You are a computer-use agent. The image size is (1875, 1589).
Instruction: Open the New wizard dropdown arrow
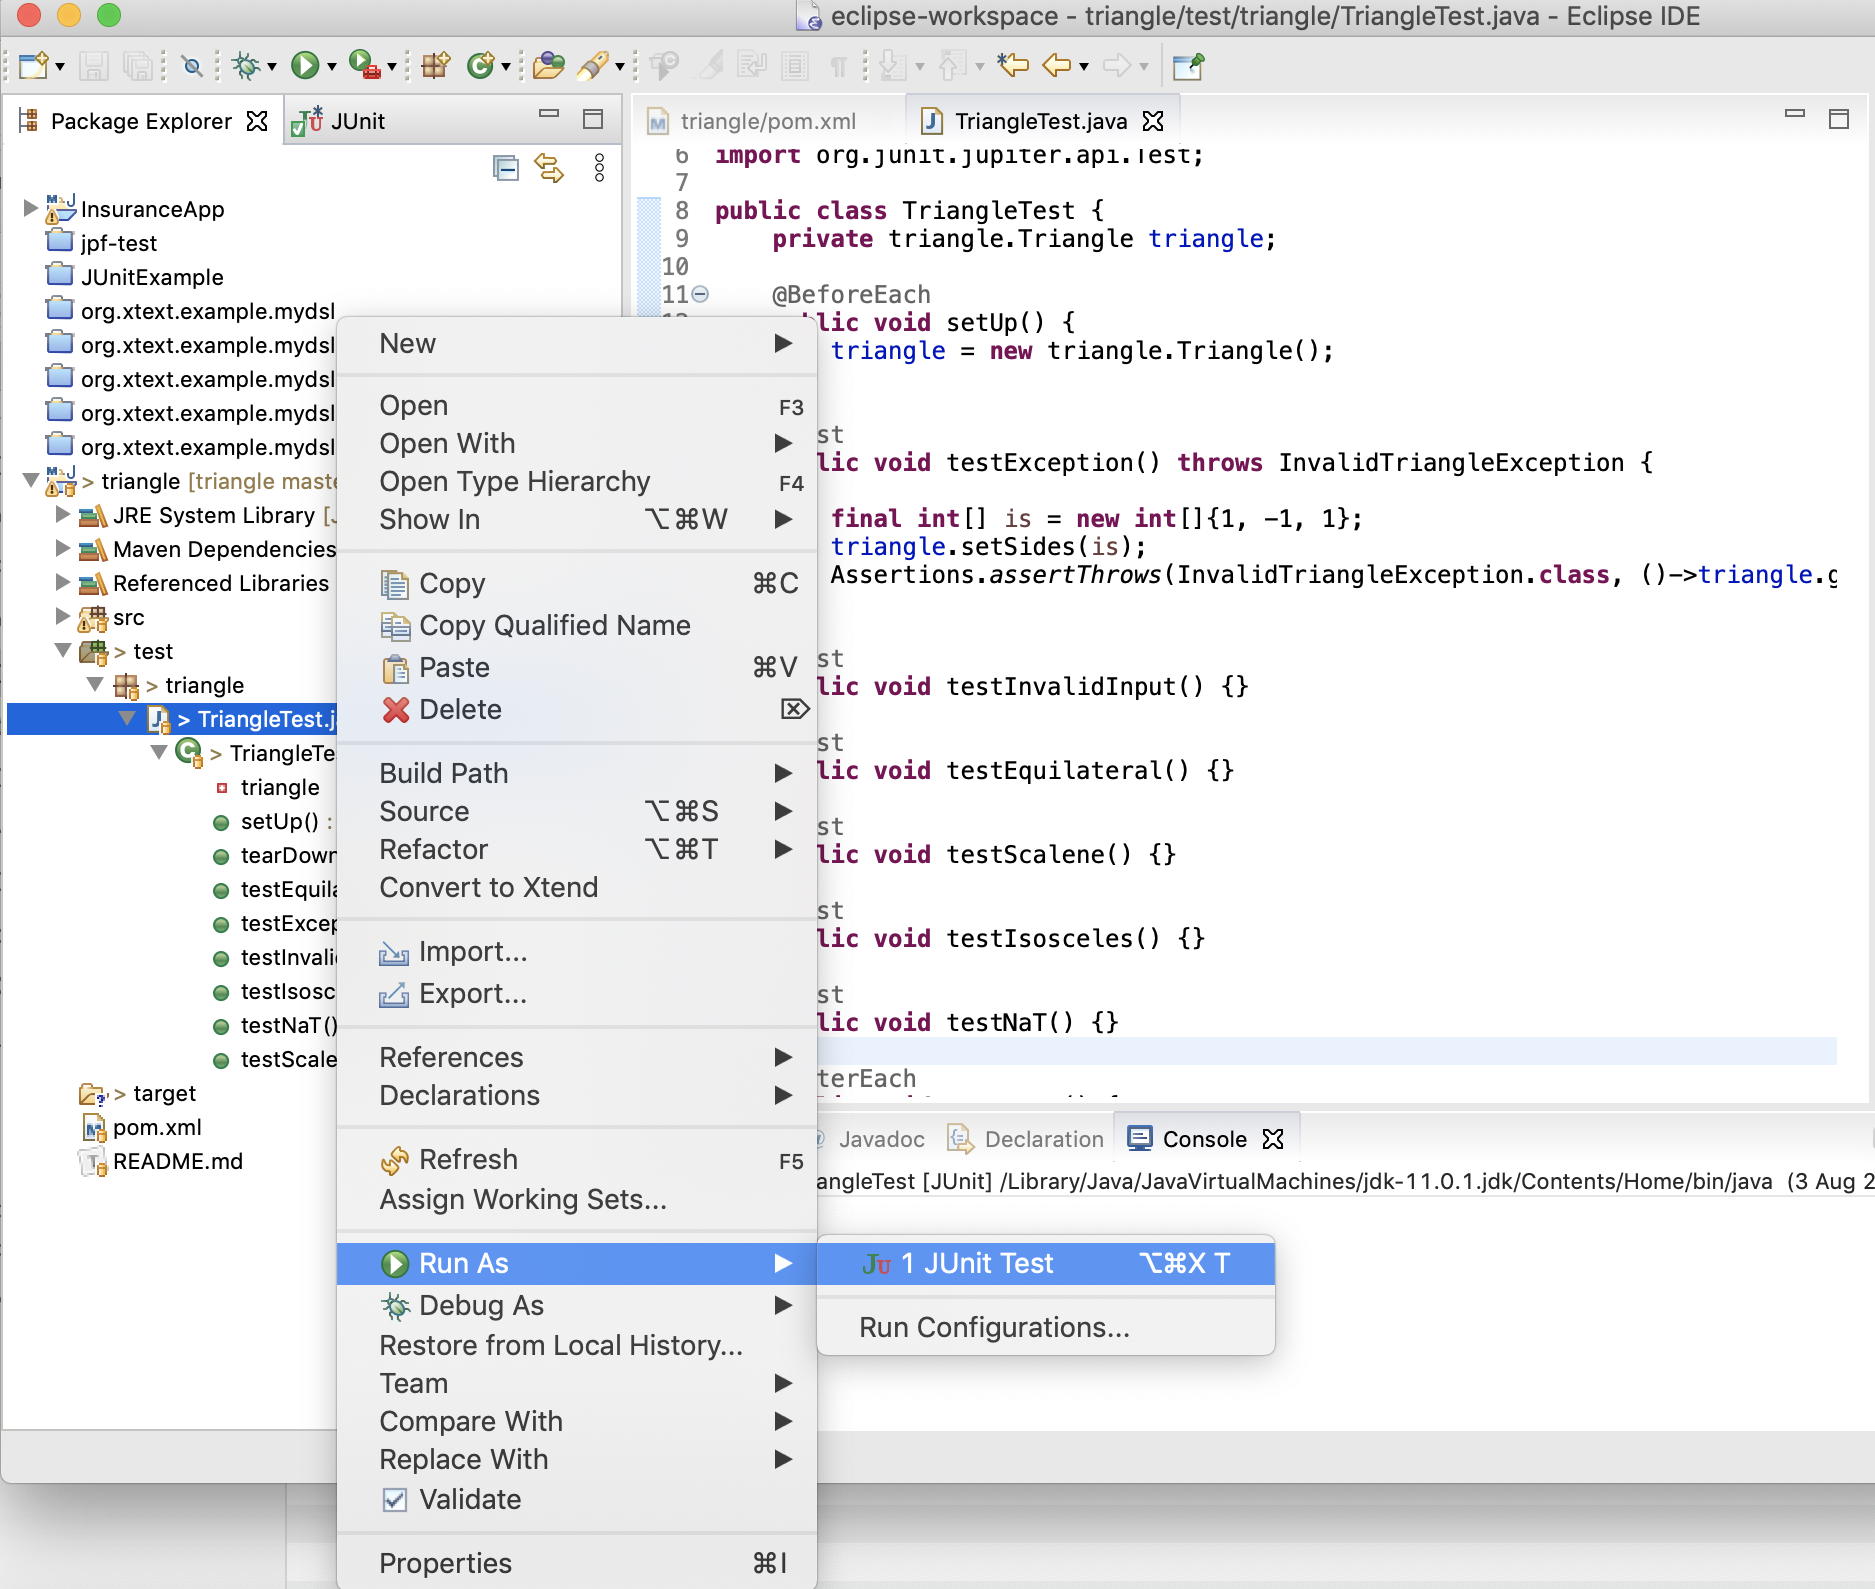pyautogui.click(x=60, y=67)
